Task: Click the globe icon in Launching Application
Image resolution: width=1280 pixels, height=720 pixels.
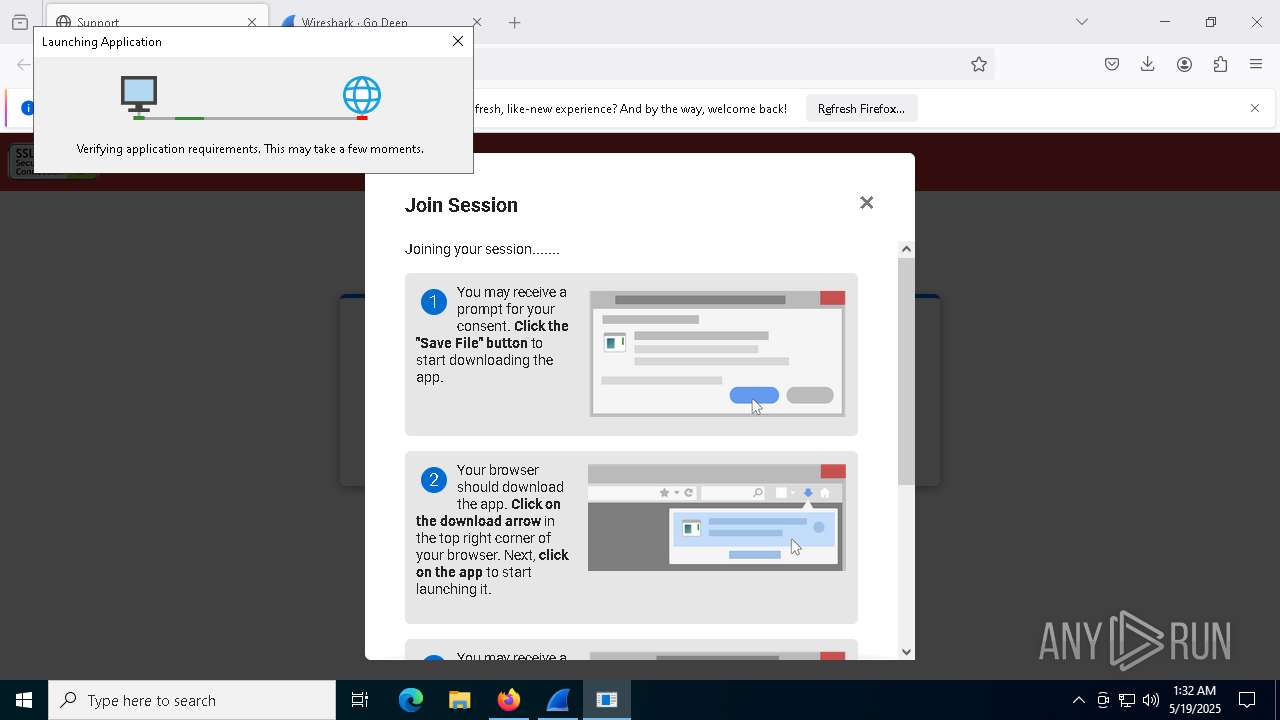Action: pos(362,96)
